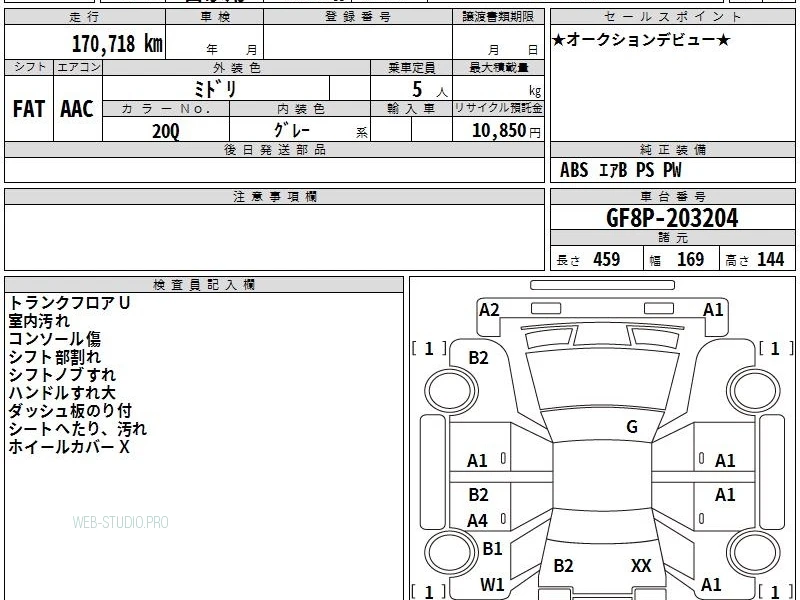Select the height value 144
Screen dimensions: 800x600
770,259
